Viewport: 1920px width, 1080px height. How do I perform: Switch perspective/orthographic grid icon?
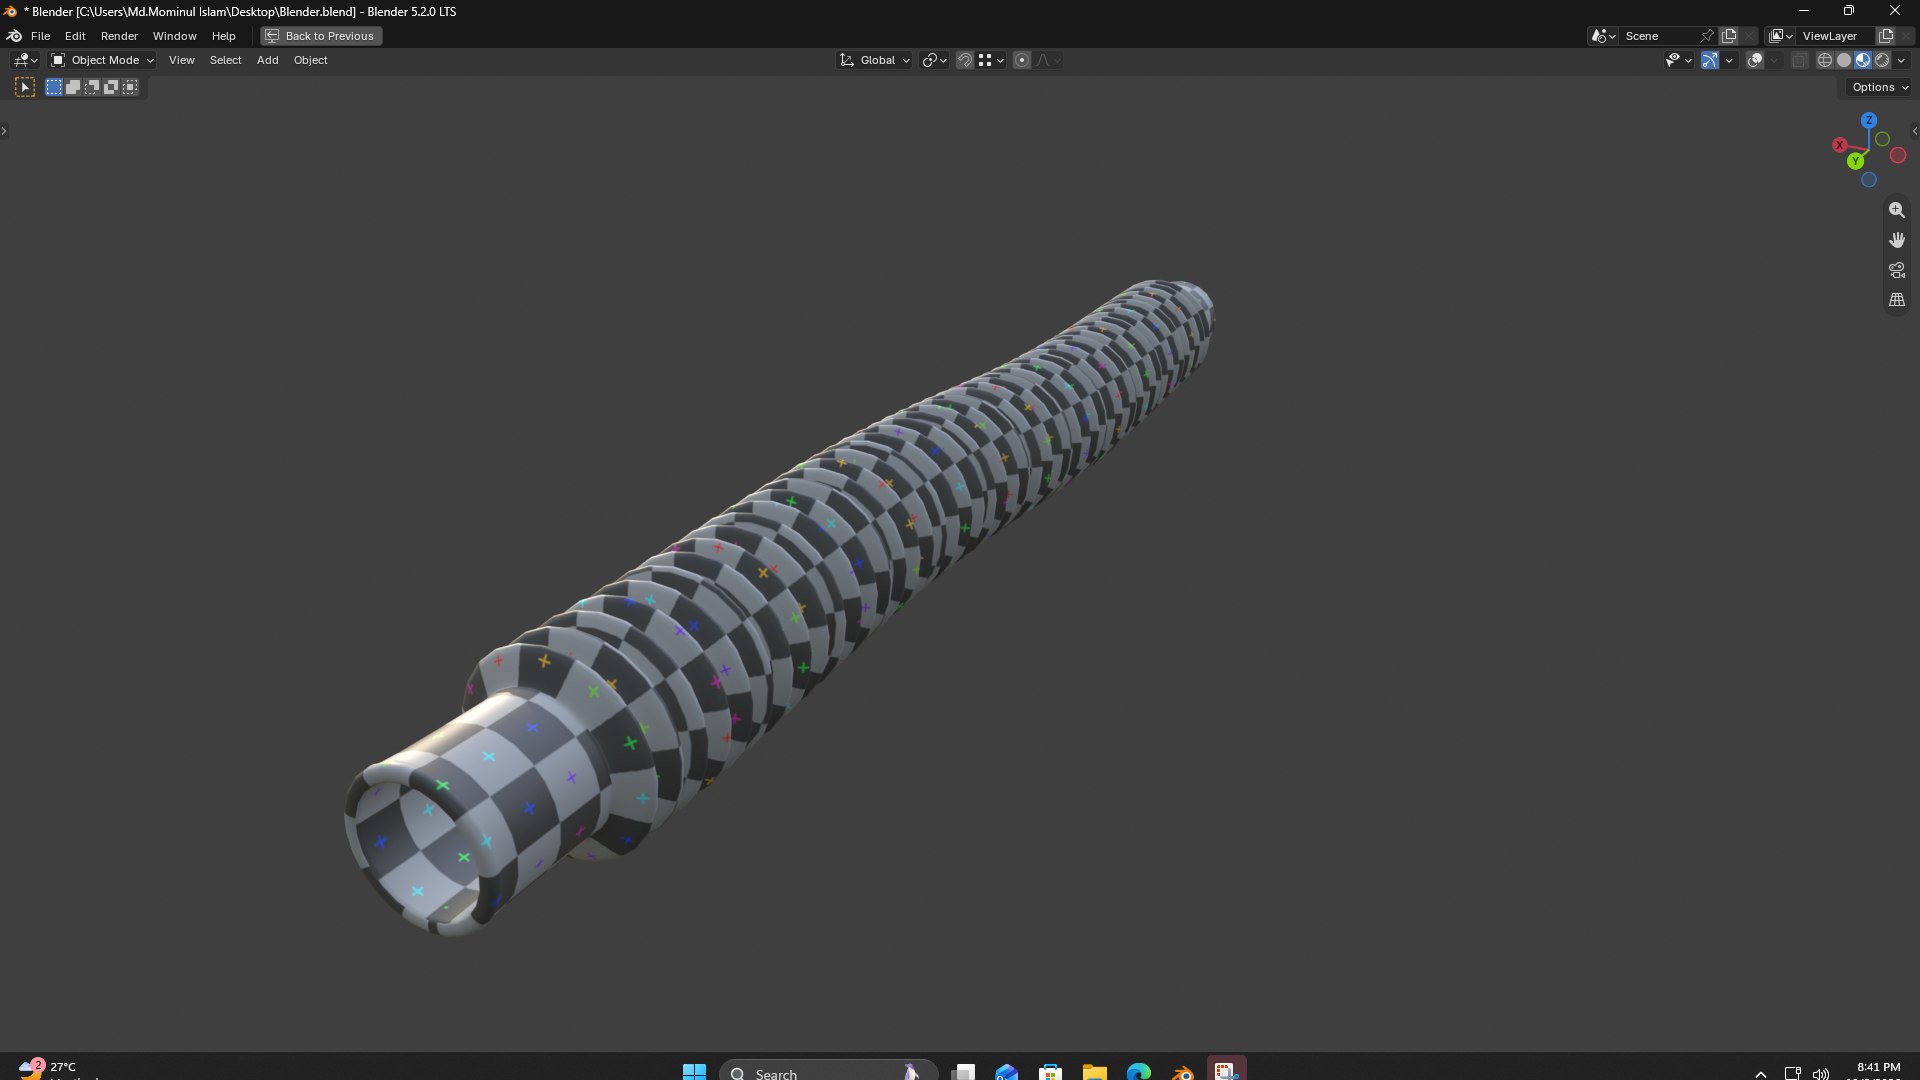[x=1896, y=300]
